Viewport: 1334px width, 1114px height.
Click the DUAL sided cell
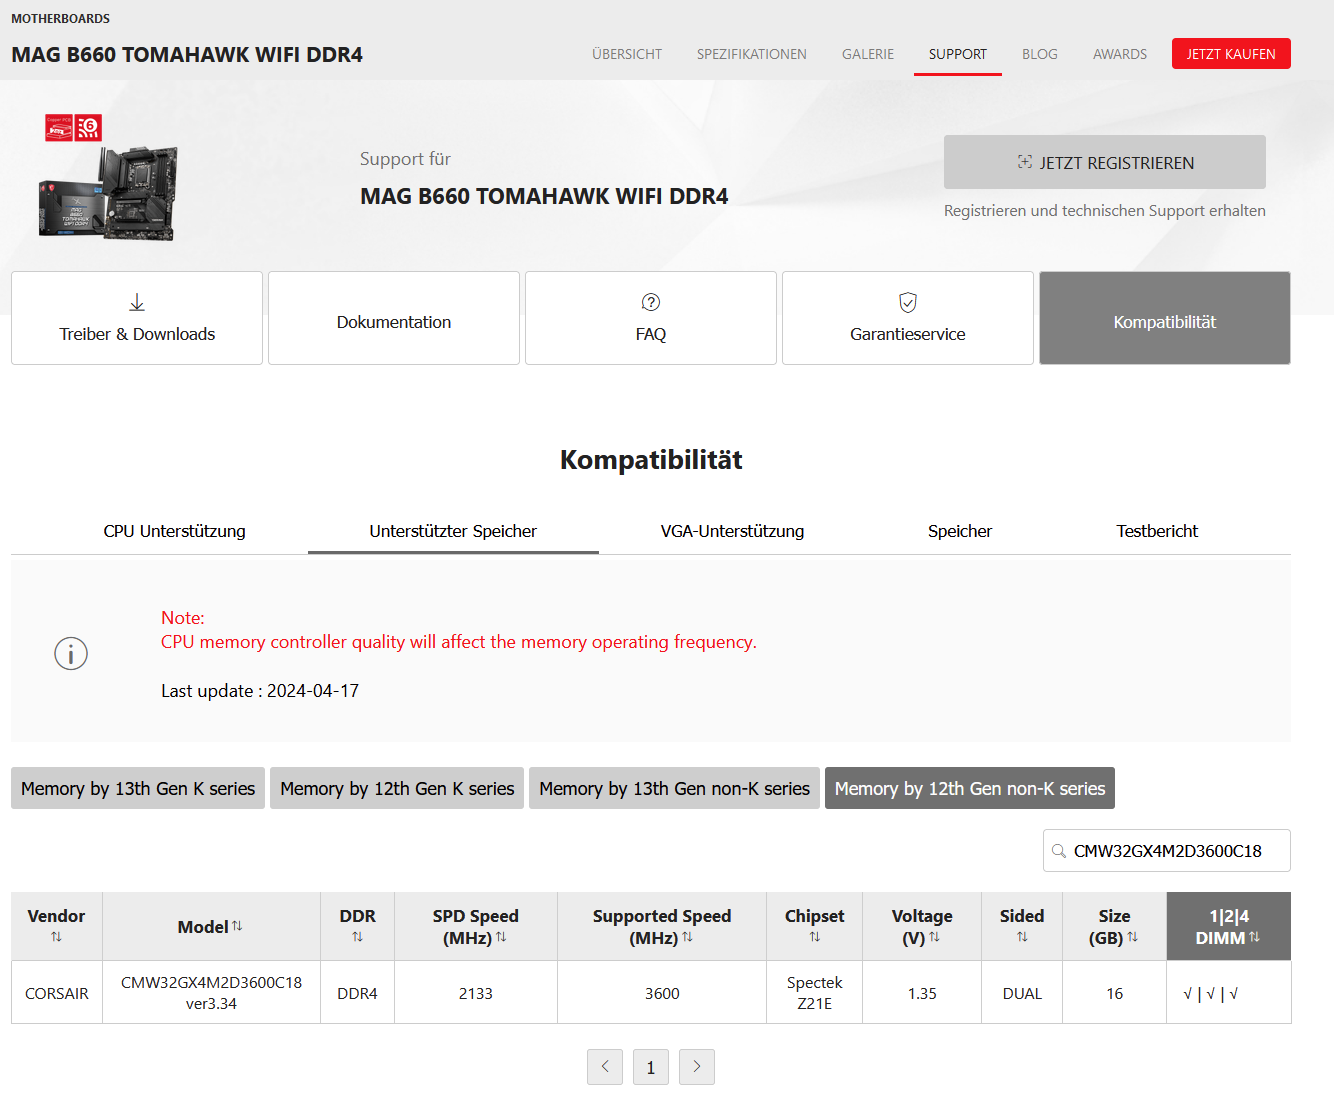(1022, 993)
